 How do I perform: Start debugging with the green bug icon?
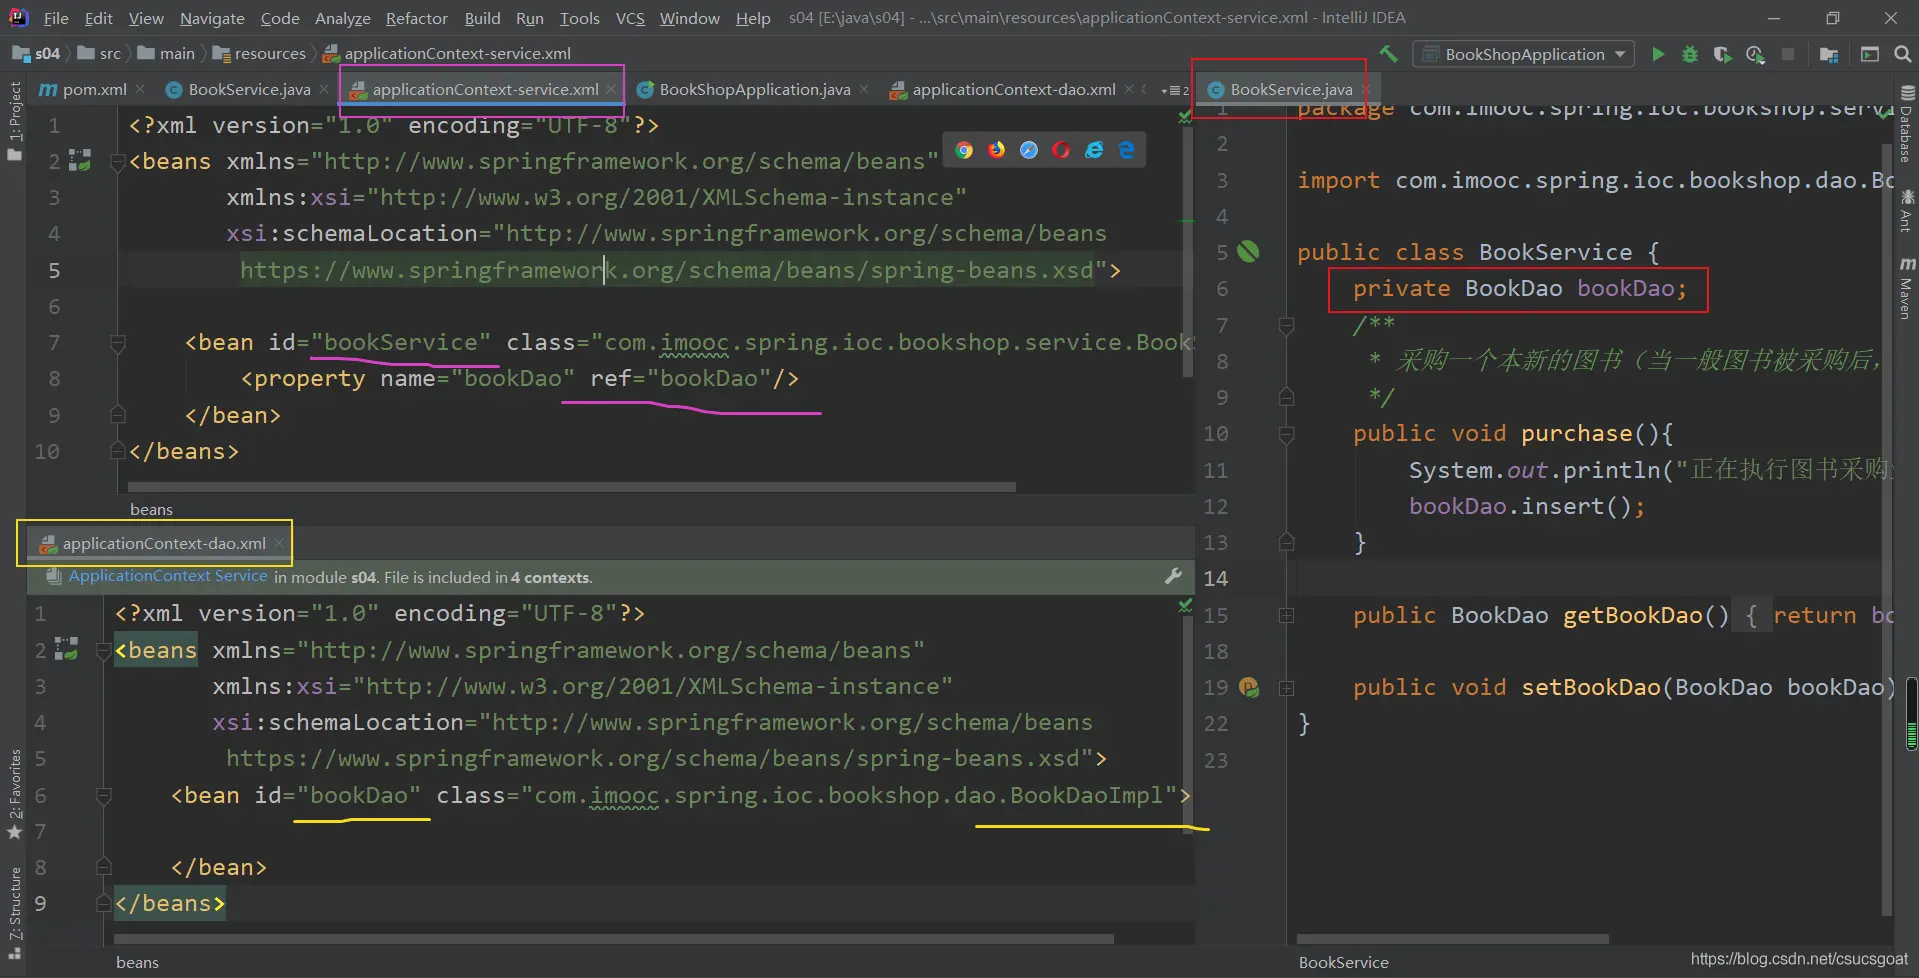(x=1690, y=54)
